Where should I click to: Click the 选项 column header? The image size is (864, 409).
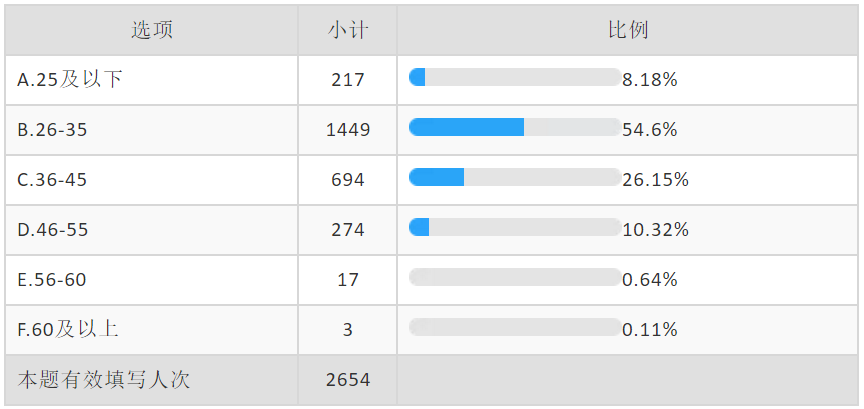152,30
